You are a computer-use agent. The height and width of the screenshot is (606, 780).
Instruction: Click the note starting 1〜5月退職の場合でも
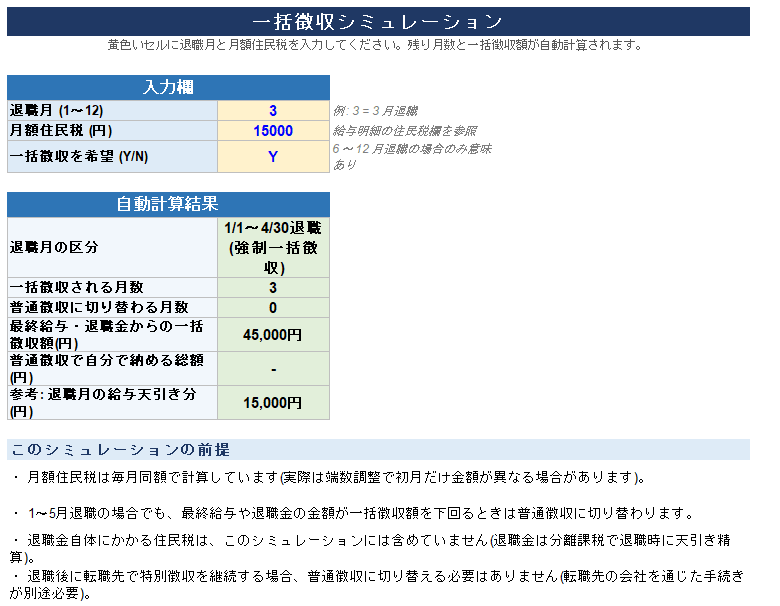[353, 513]
